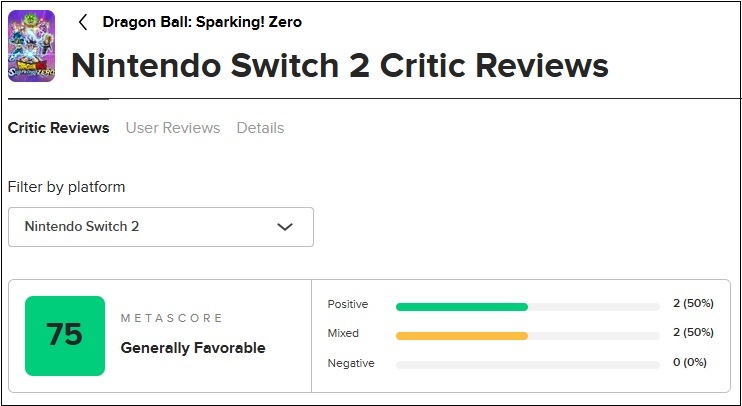Viewport: 742px width, 406px height.
Task: Click the green Positive reviews bar
Action: (x=461, y=306)
